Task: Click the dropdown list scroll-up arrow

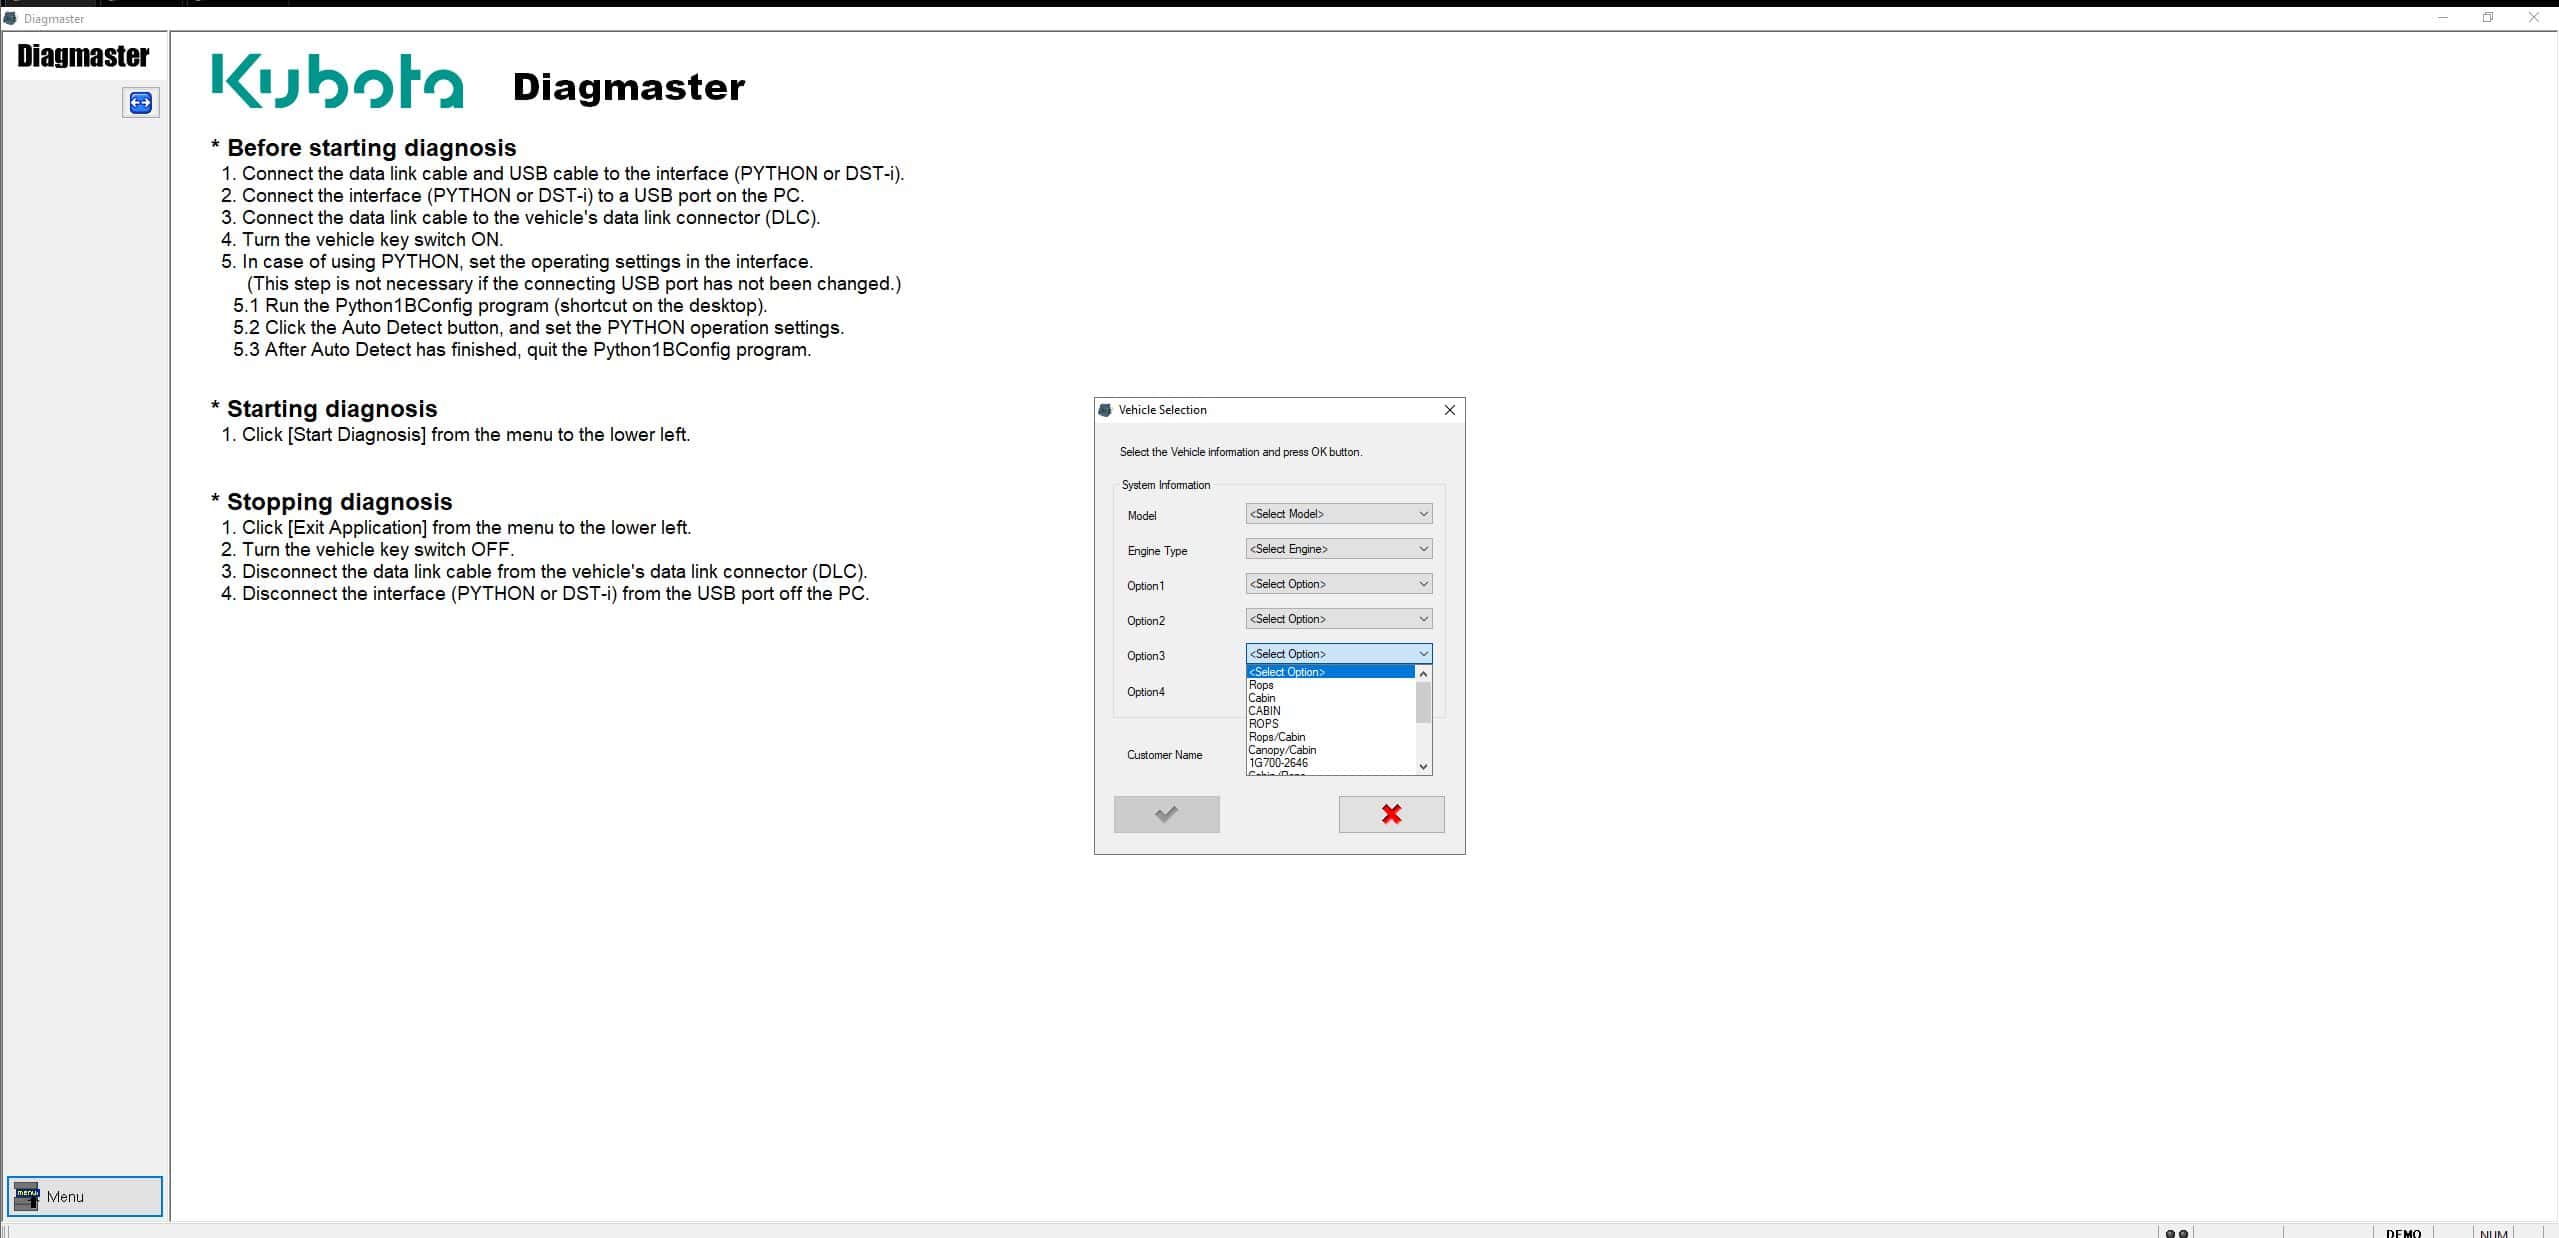Action: [x=1424, y=674]
